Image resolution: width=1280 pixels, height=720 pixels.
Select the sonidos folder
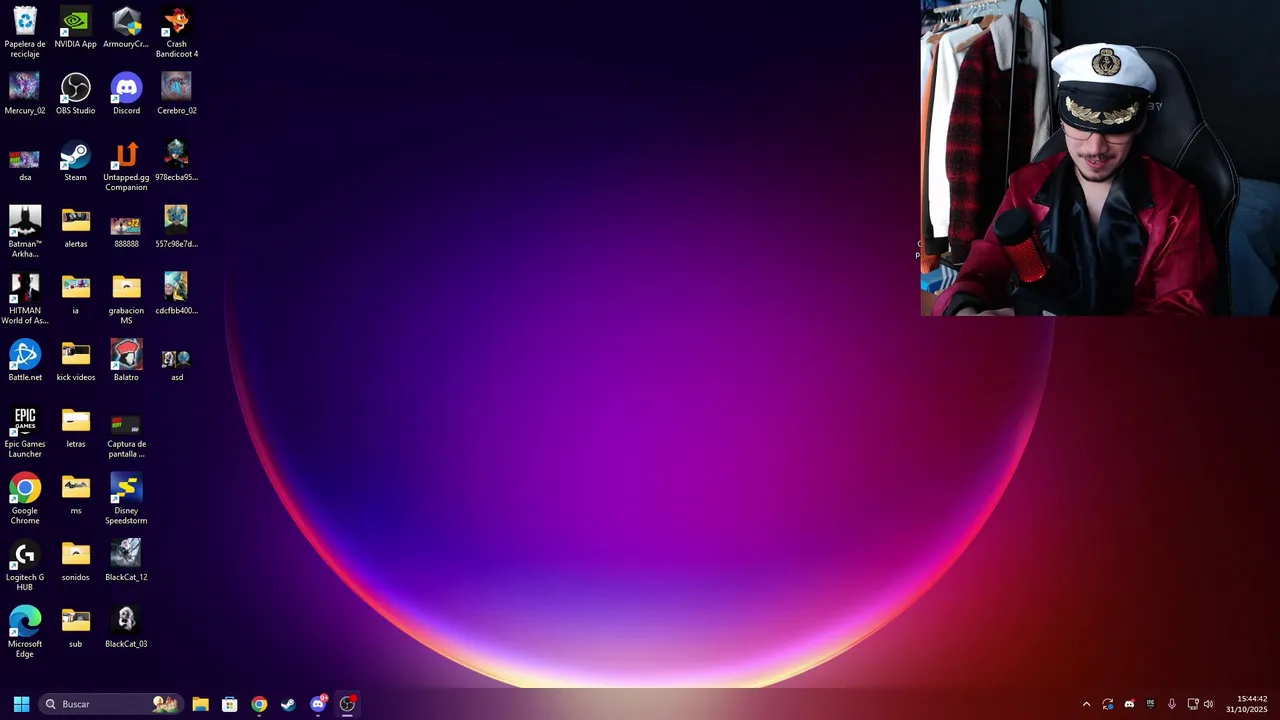coord(76,561)
